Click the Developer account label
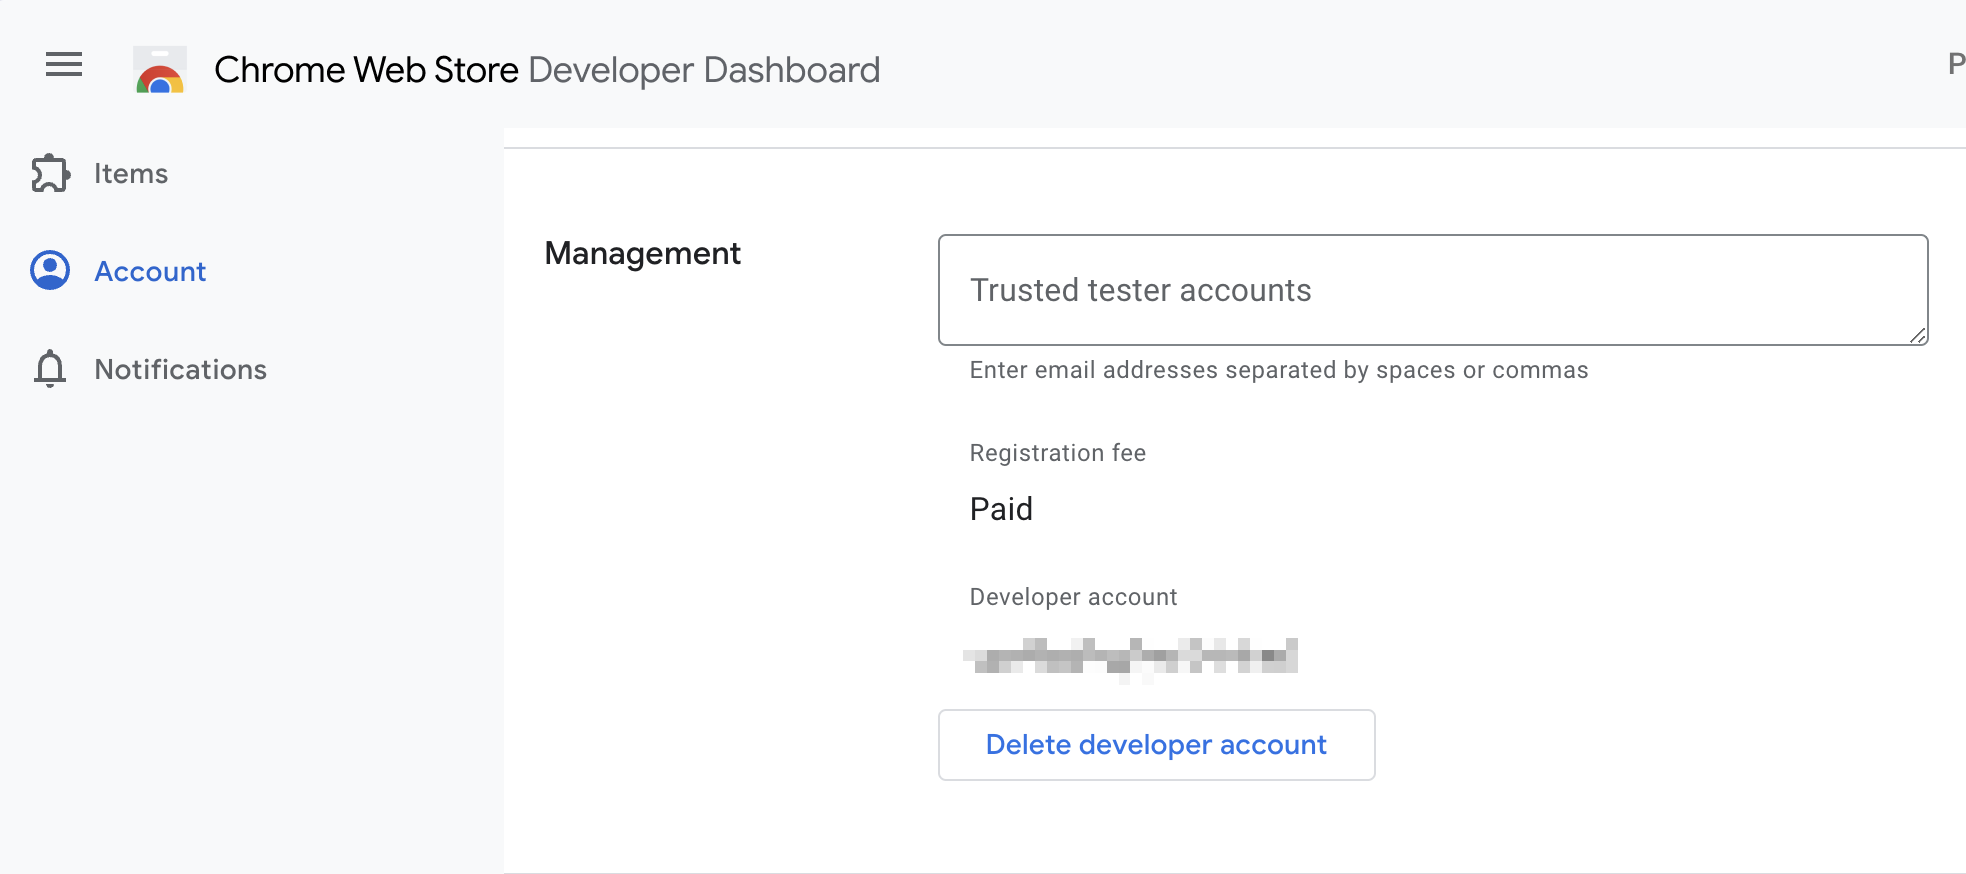The height and width of the screenshot is (874, 1966). 1073,597
